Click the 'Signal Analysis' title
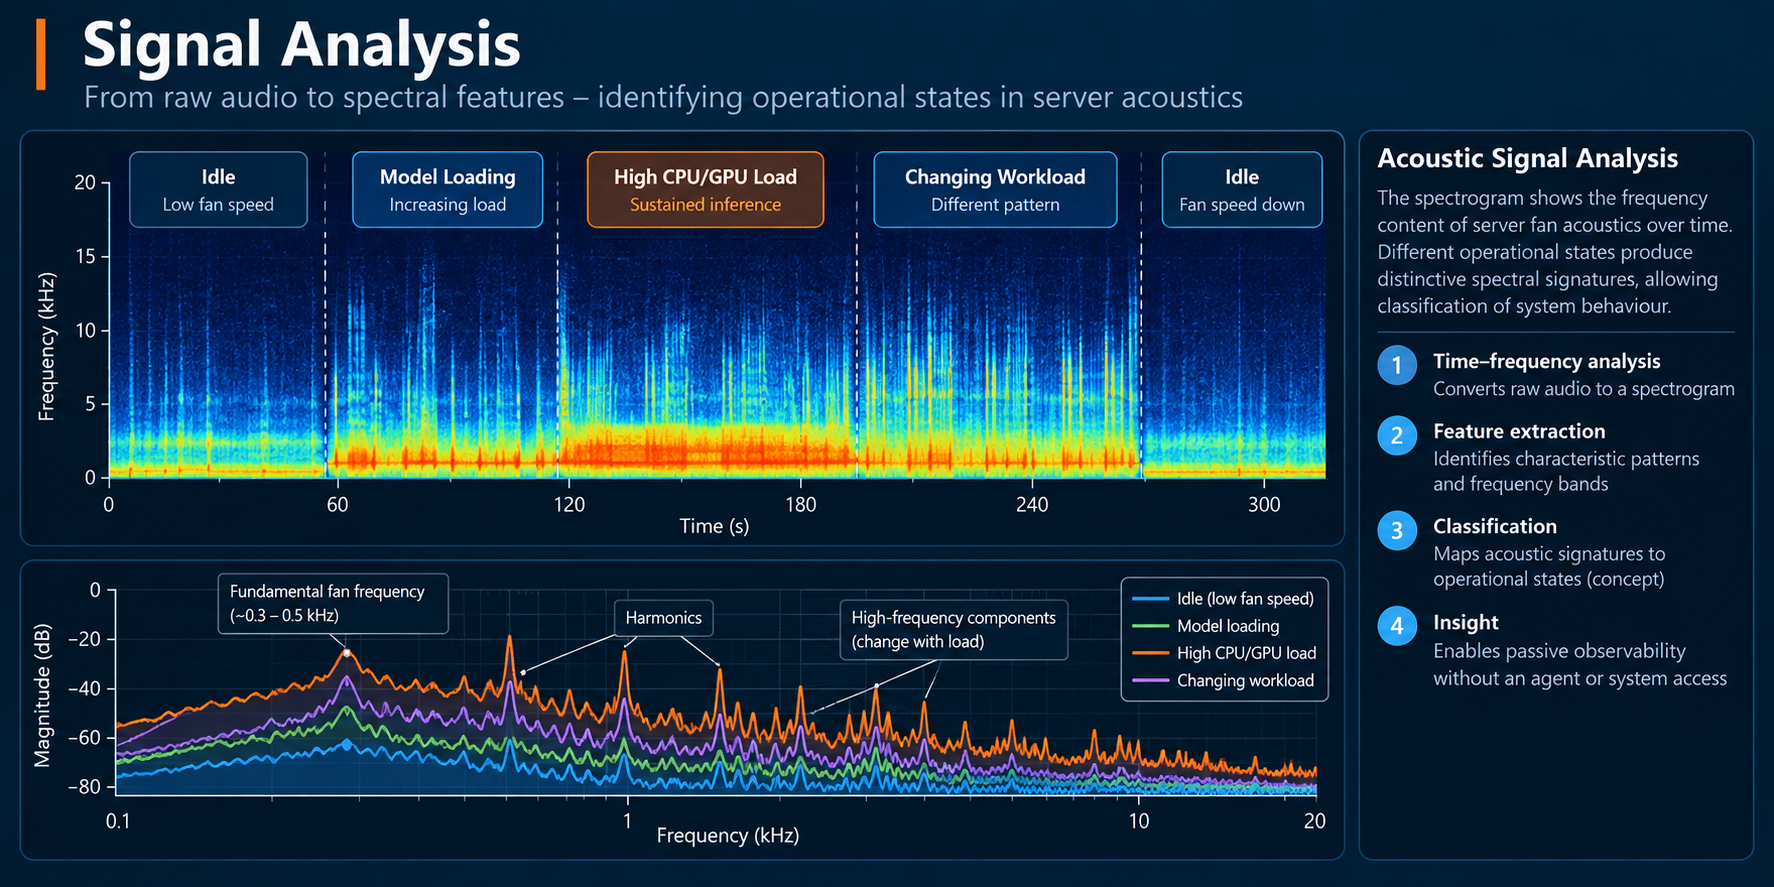The image size is (1774, 887). point(301,45)
